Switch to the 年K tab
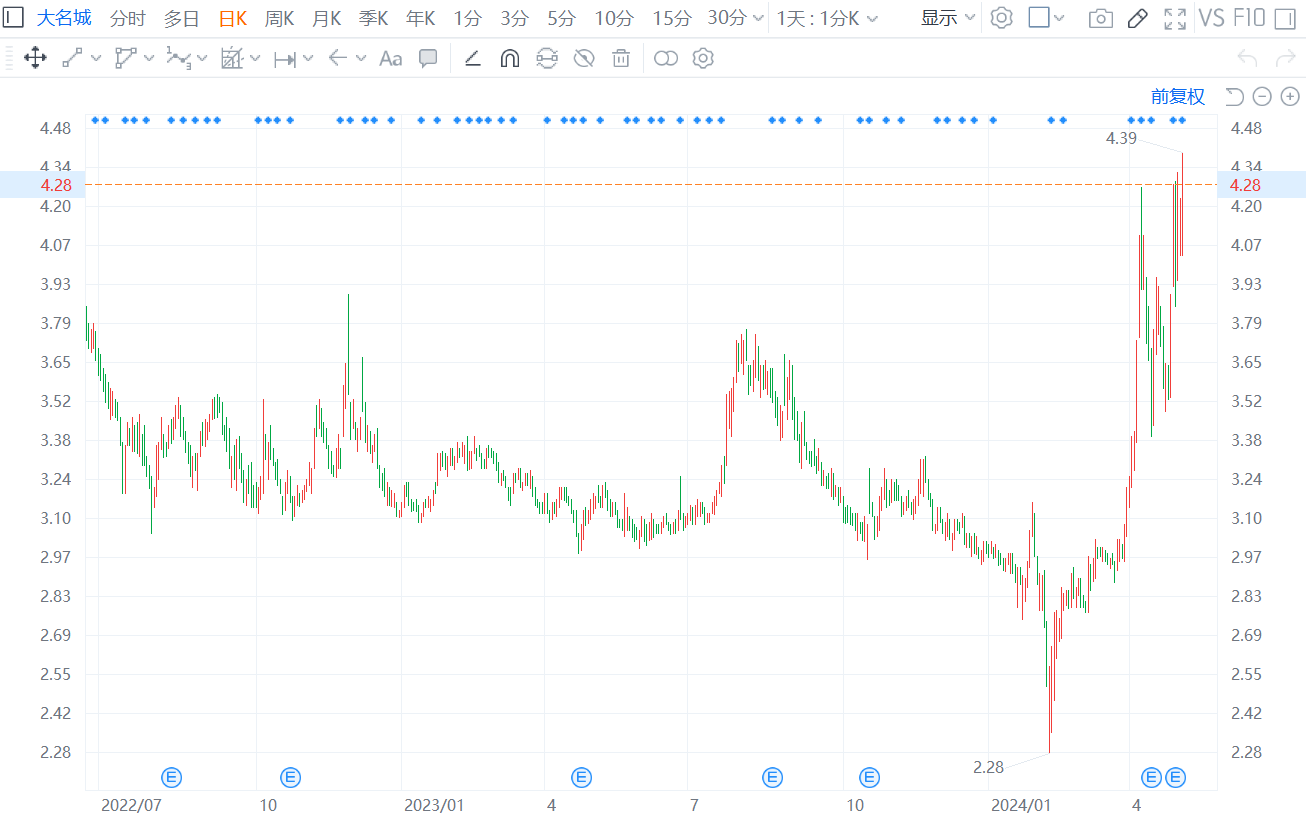 421,18
